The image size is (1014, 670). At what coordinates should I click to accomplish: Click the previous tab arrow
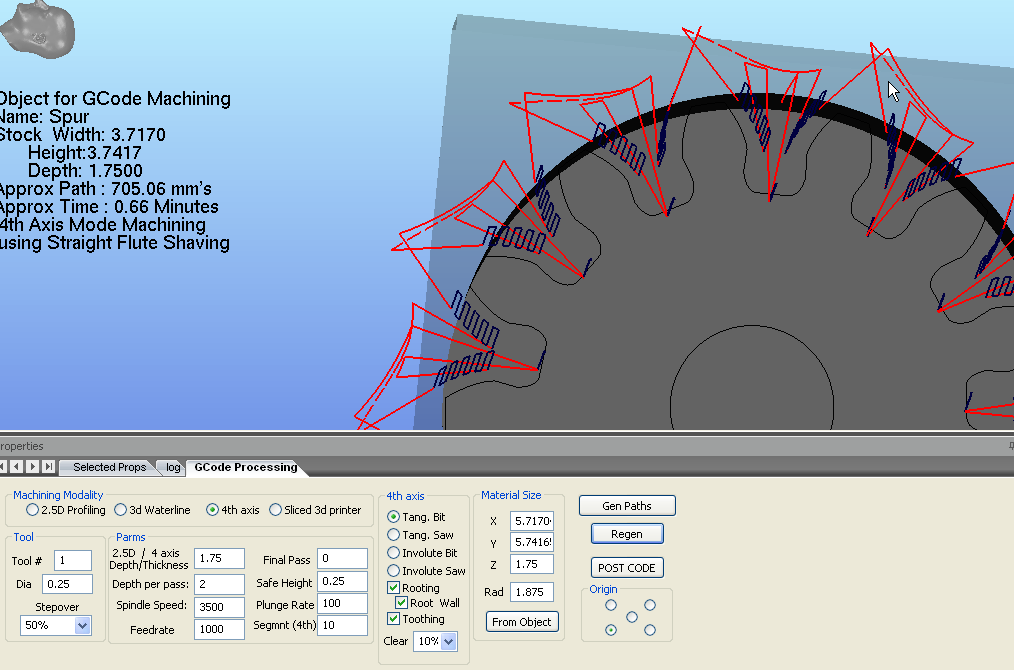tap(18, 467)
